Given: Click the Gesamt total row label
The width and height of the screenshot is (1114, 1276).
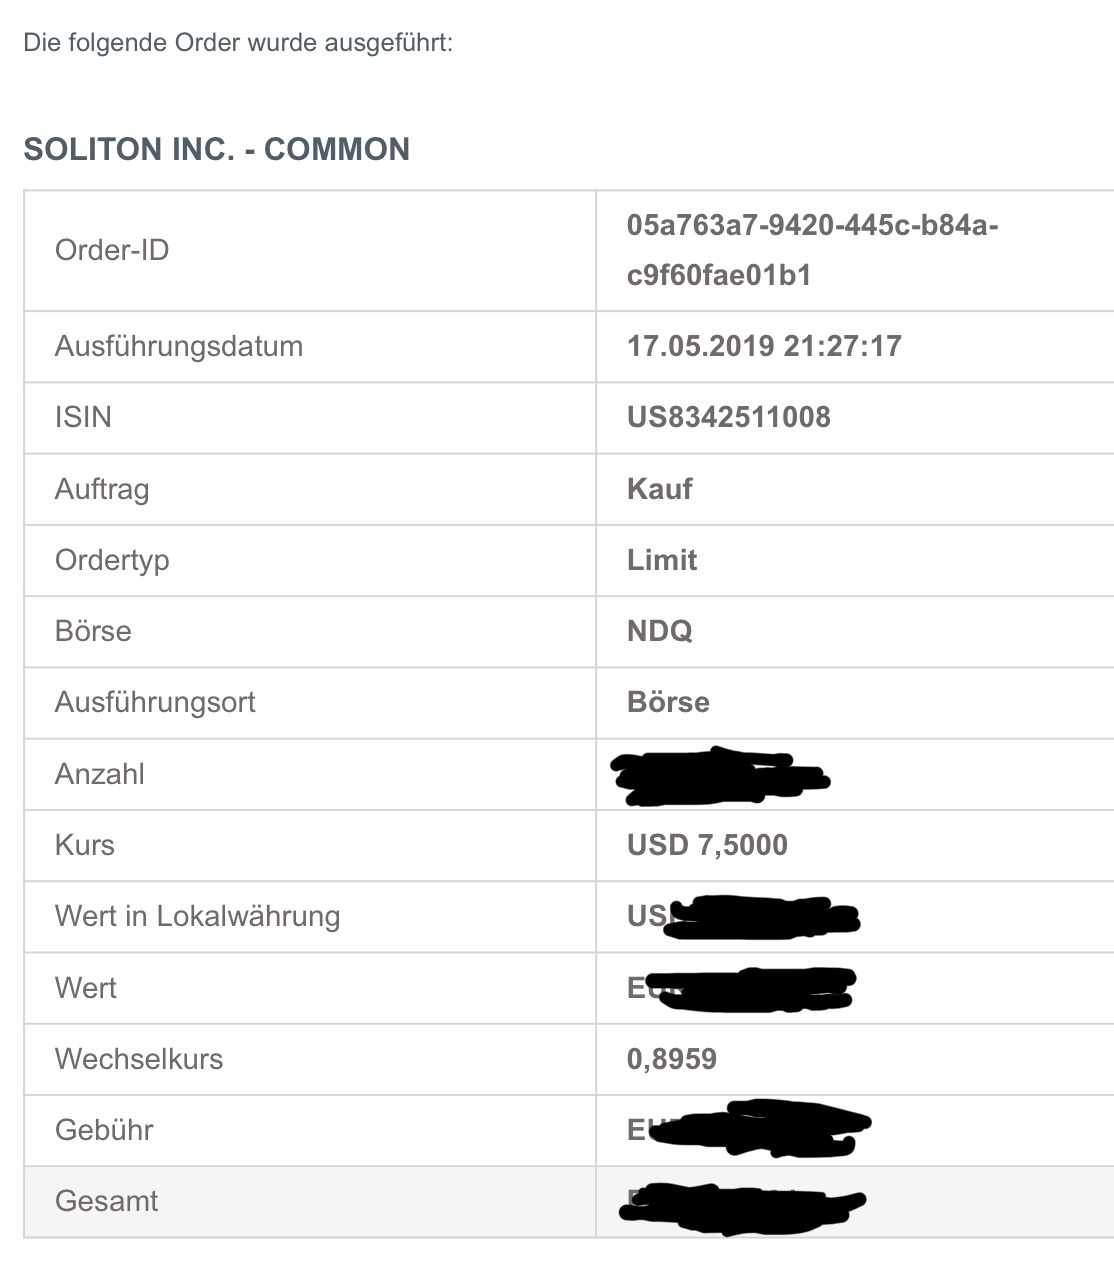Looking at the screenshot, I should tap(106, 1201).
